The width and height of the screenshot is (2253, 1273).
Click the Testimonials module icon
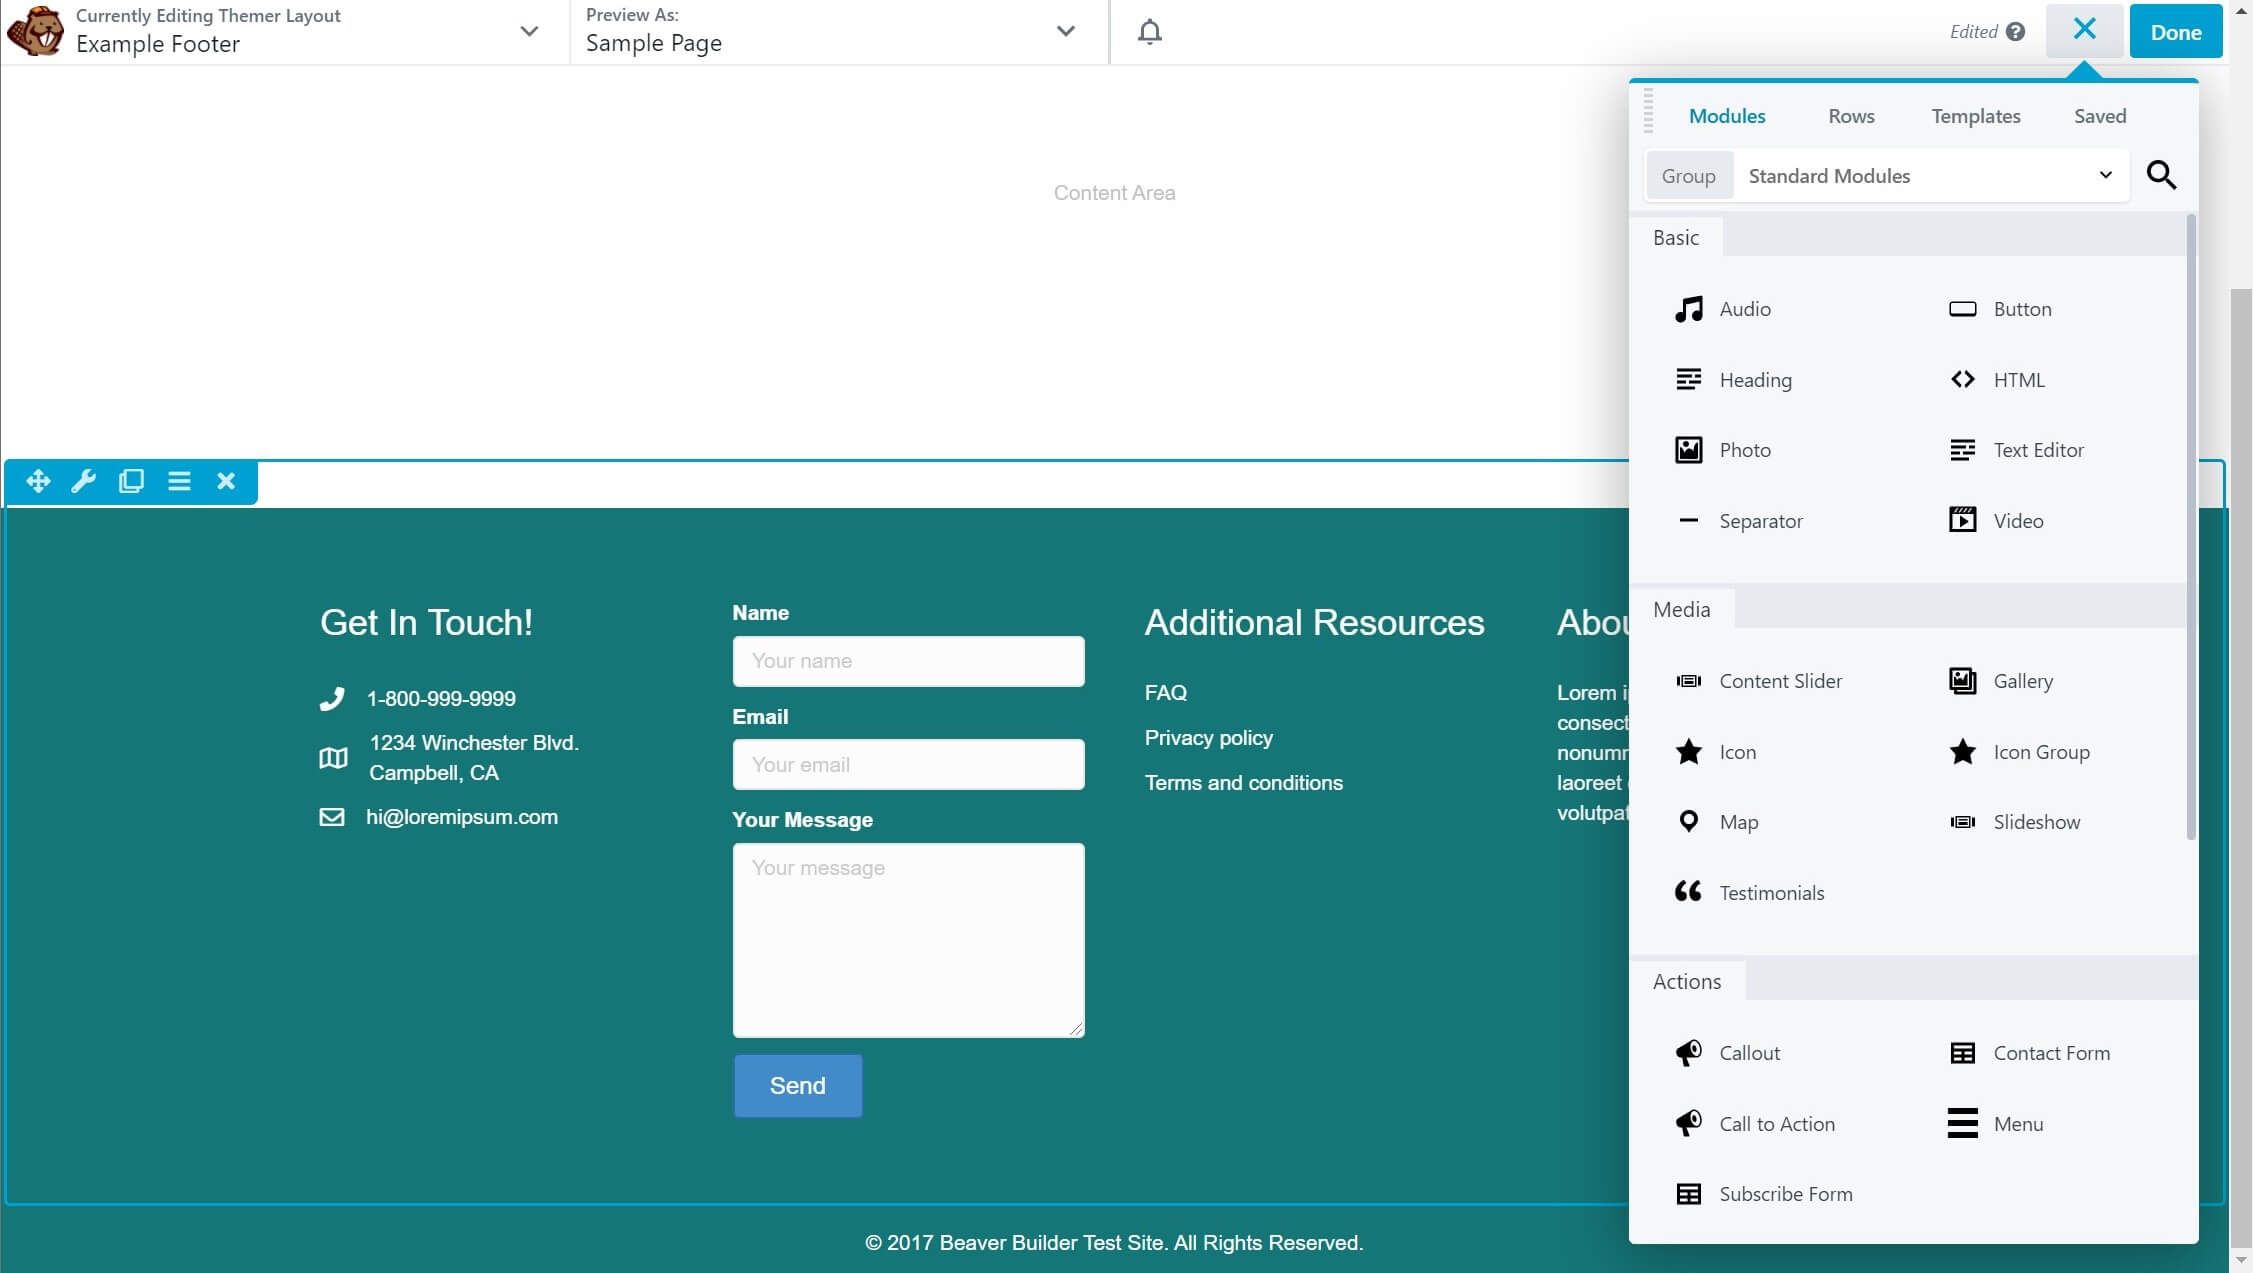tap(1688, 892)
